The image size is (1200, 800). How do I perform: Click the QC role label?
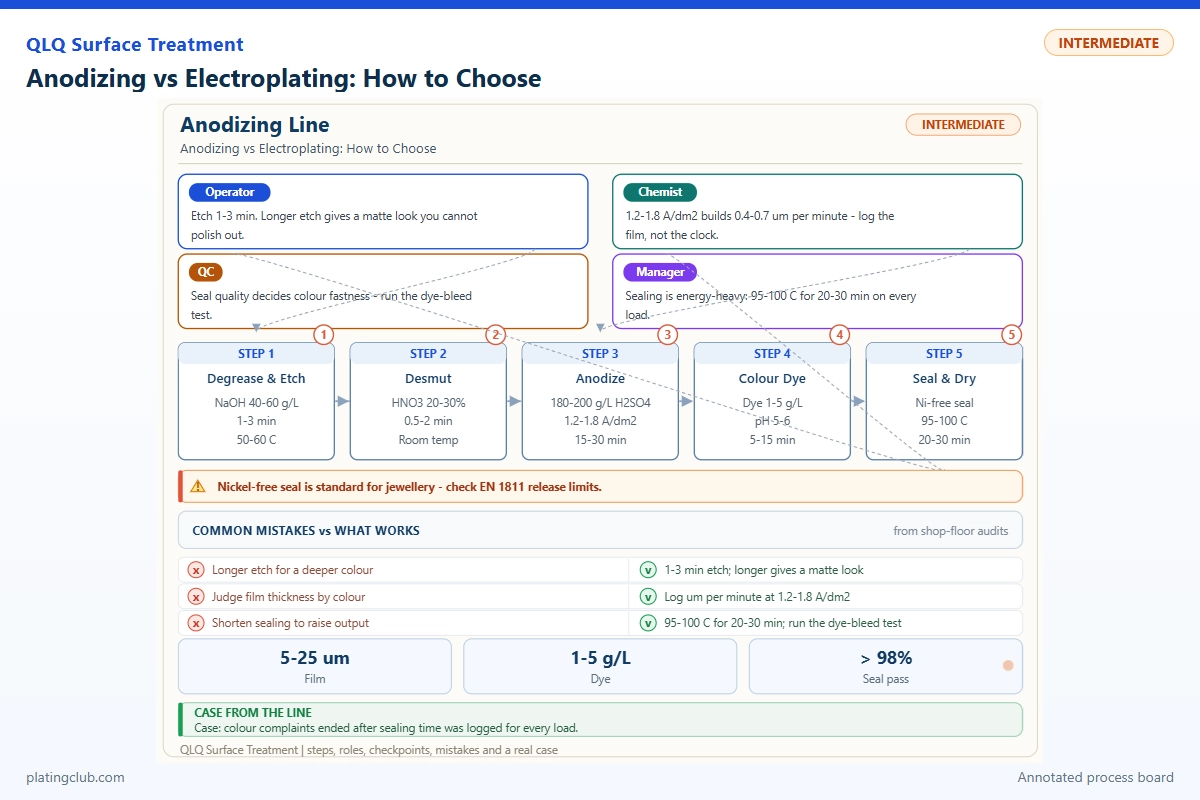tap(205, 272)
